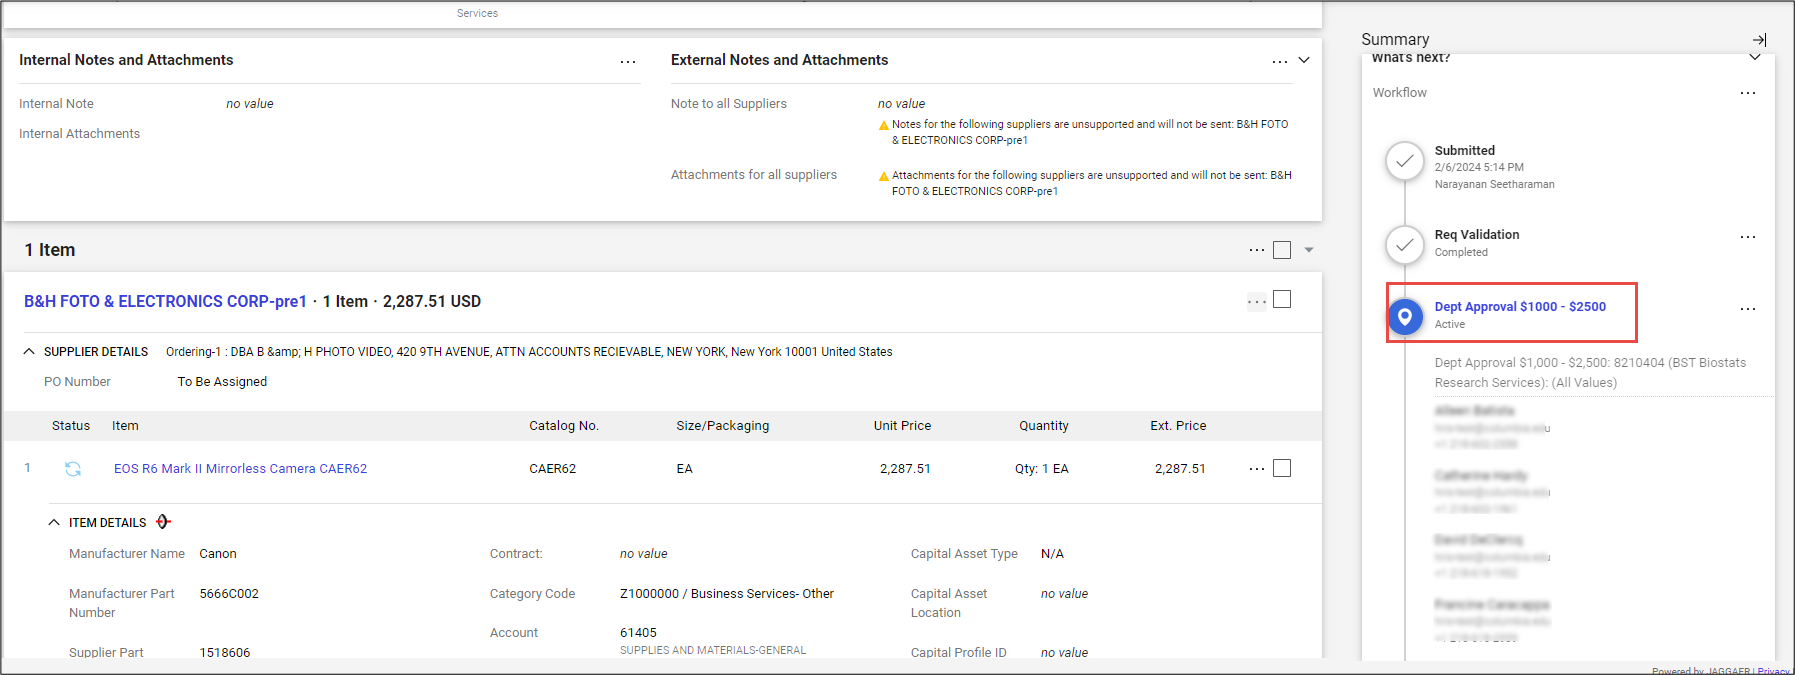The height and width of the screenshot is (675, 1795).
Task: Click Manufacturer Name value Canon
Action: tap(218, 553)
